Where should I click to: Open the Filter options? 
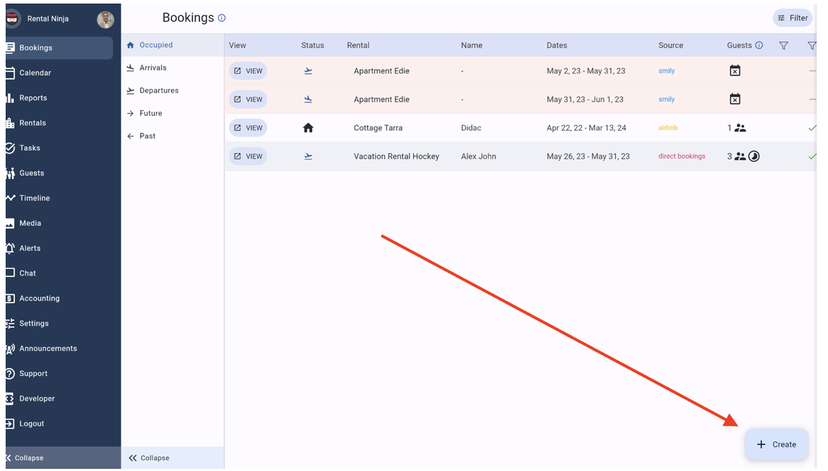coord(792,18)
